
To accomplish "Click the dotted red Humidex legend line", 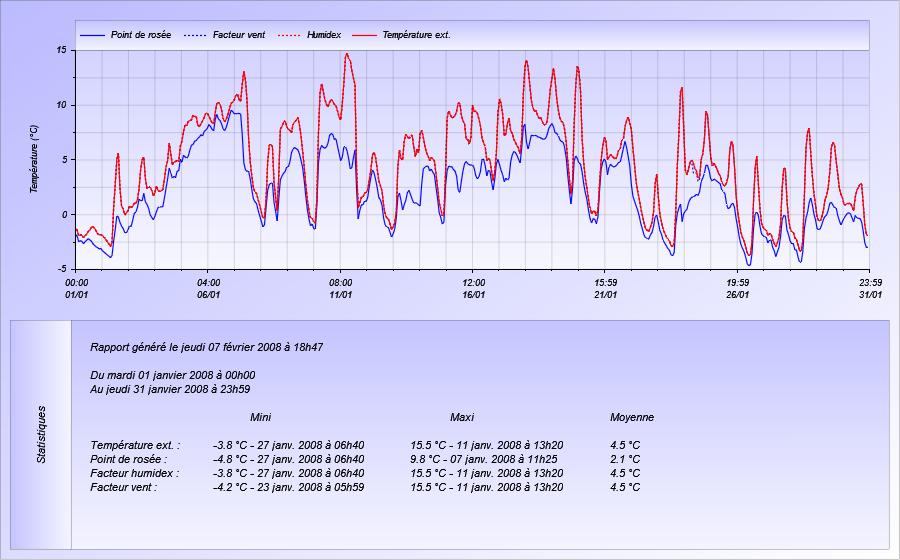I will coord(289,35).
